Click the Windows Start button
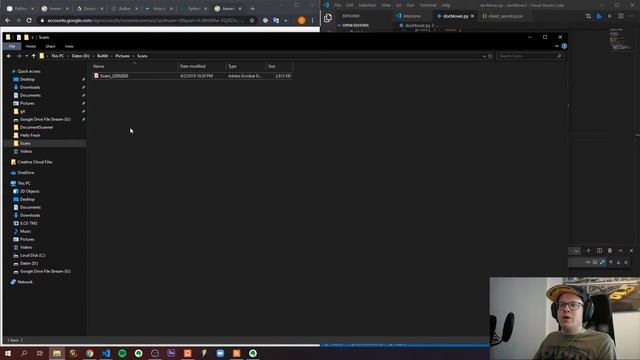Screen dimensions: 640x360 click(8, 353)
